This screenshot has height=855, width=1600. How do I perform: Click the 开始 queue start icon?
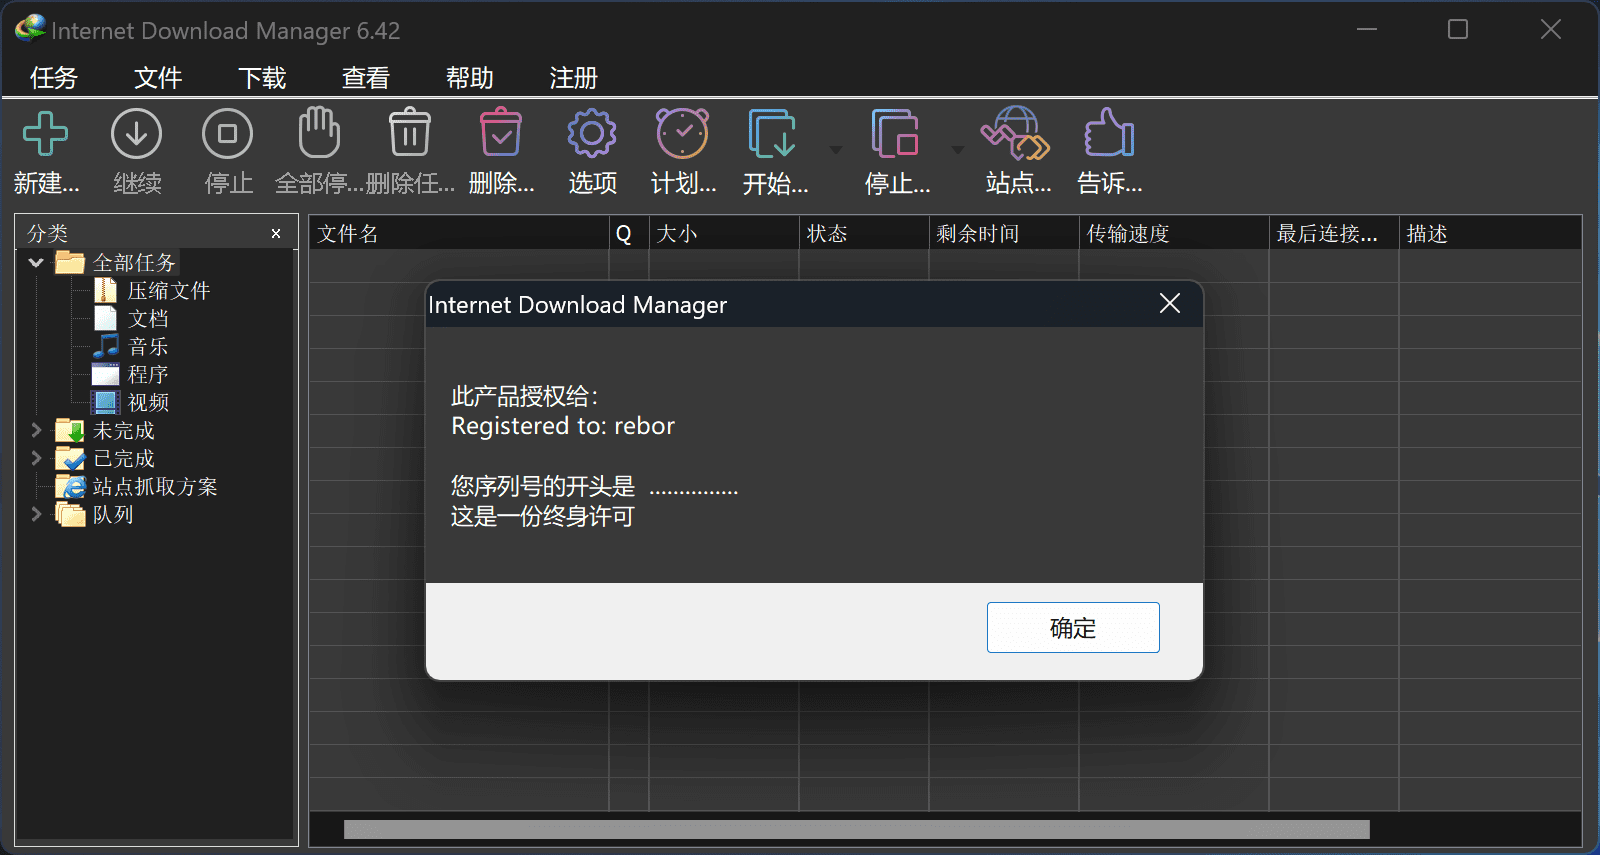772,133
